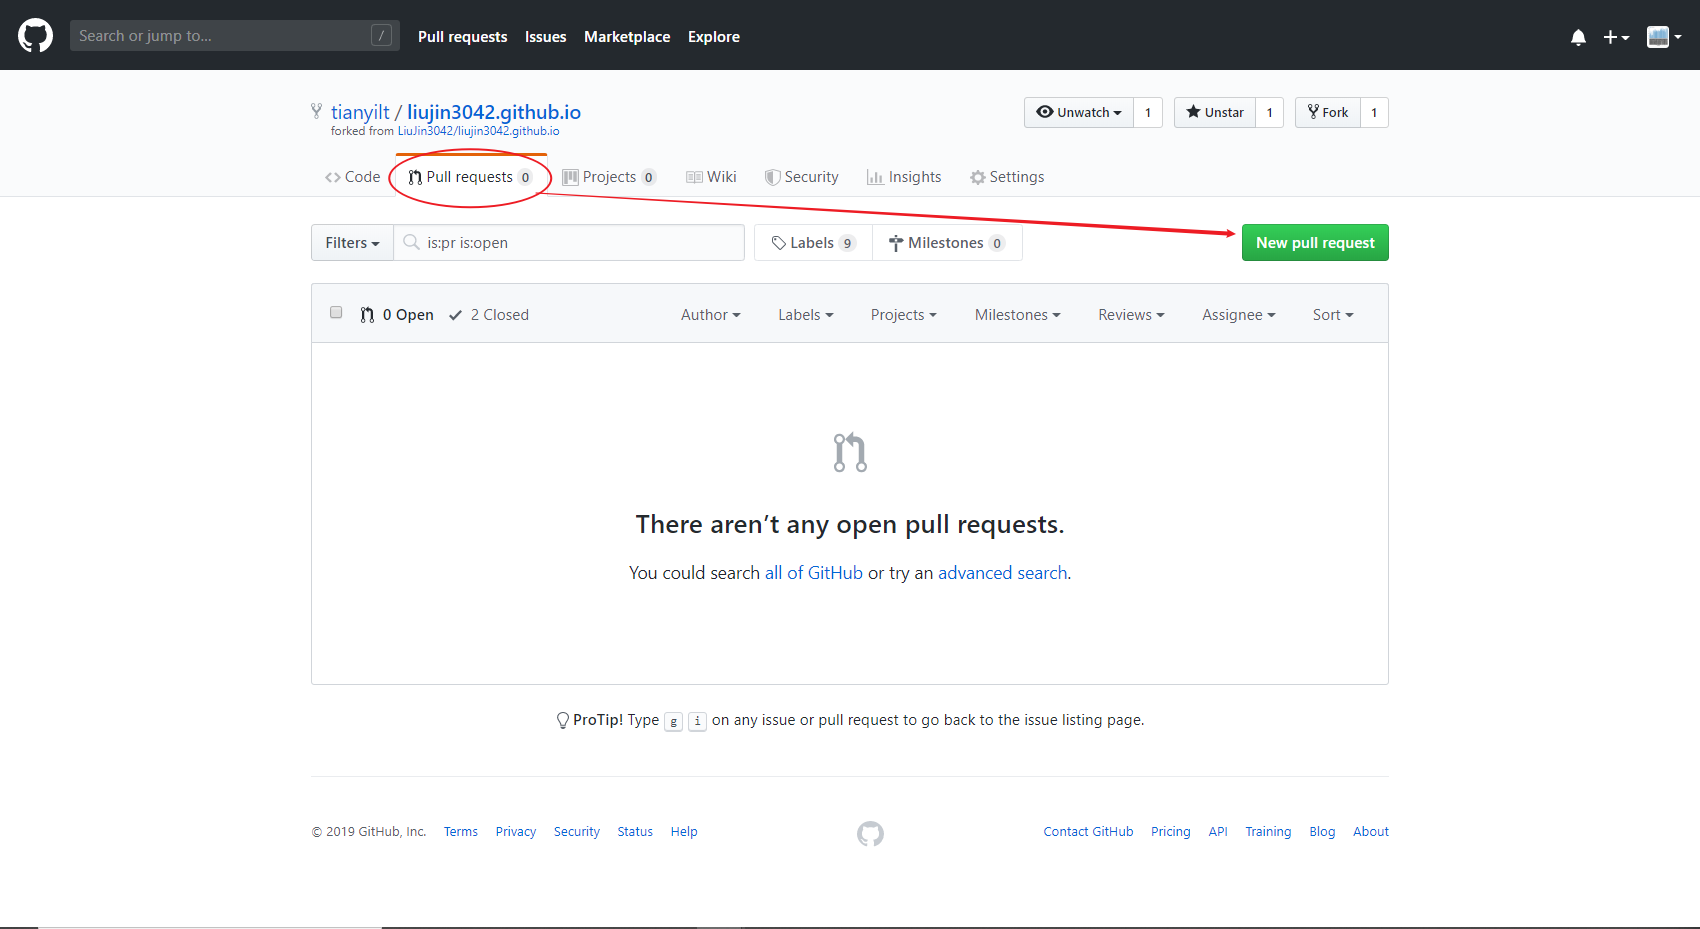
Task: Open the Pricing footer link
Action: coord(1170,832)
